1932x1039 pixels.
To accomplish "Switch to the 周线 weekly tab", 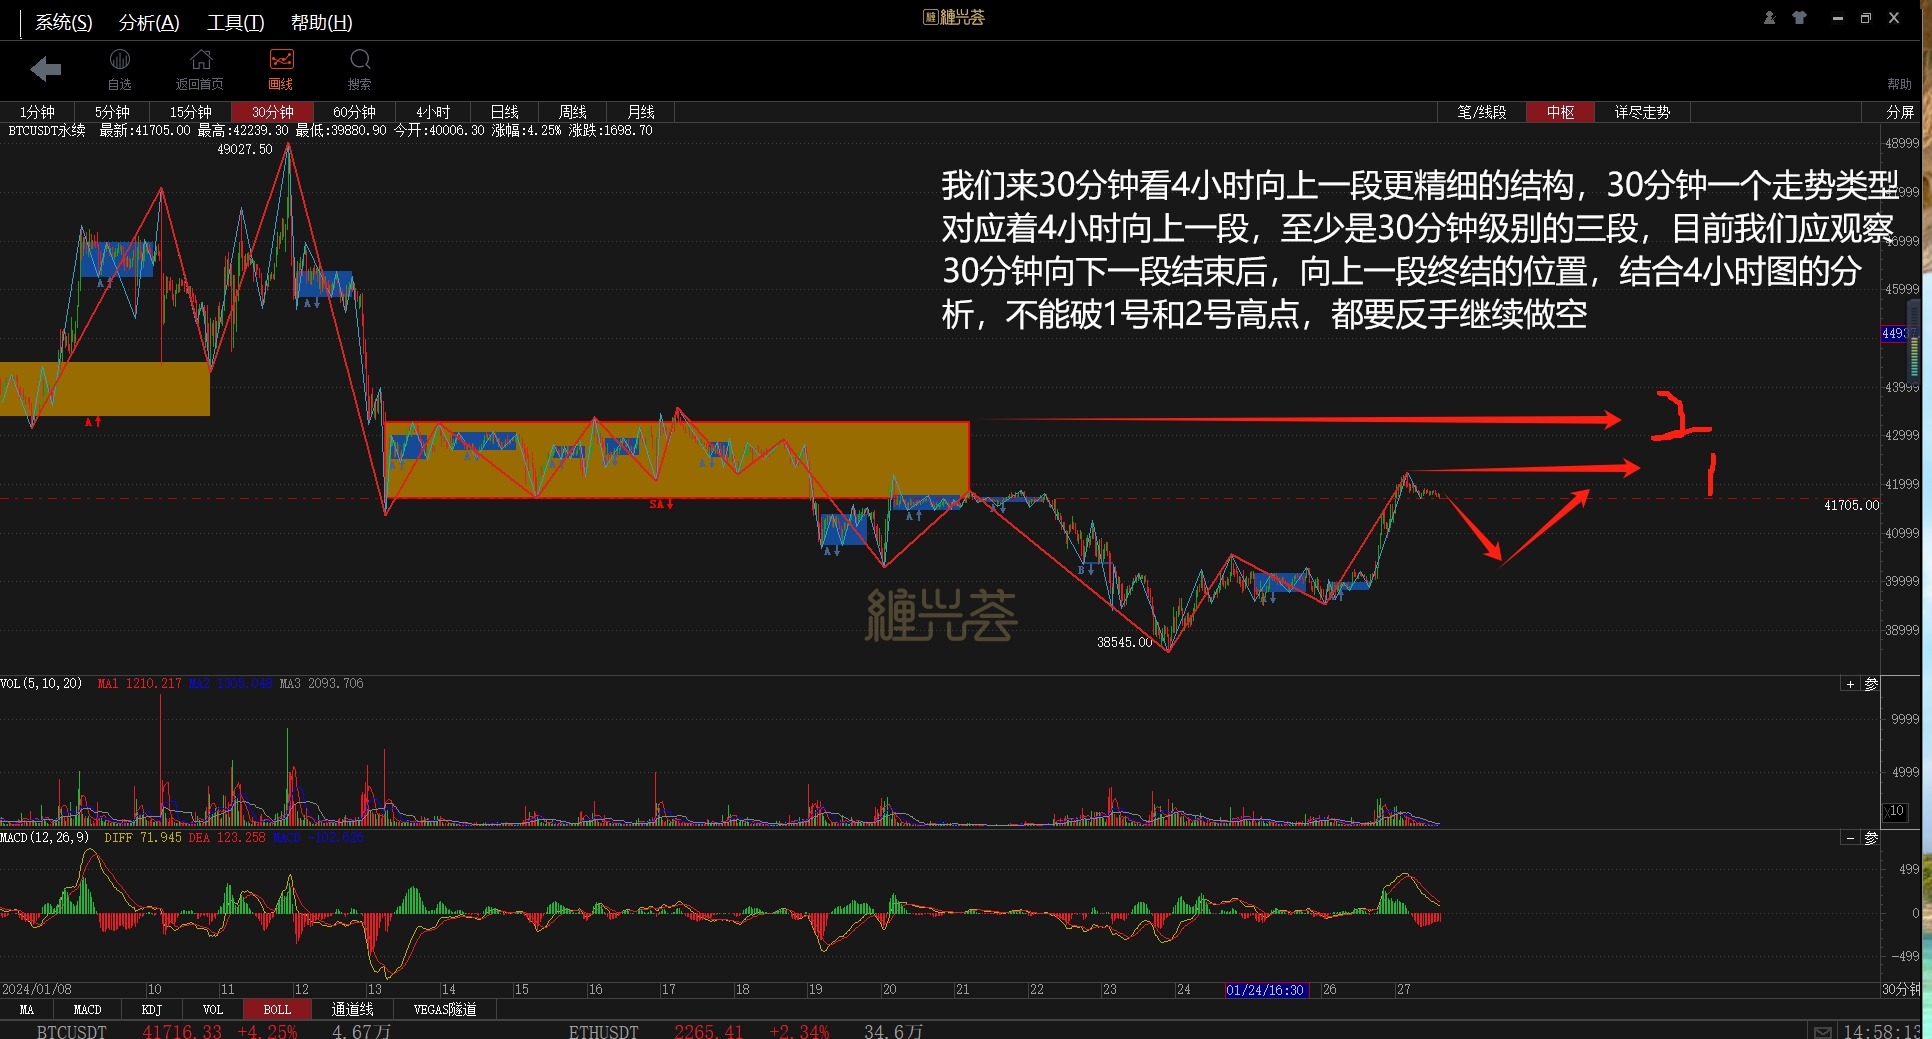I will click(573, 112).
